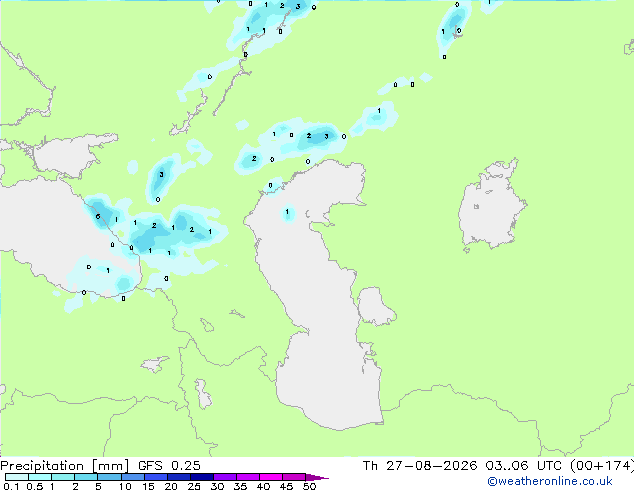Screen dimensions: 634x490
Task: Click the above-50 arrow tip of the legend
Action: (318, 477)
